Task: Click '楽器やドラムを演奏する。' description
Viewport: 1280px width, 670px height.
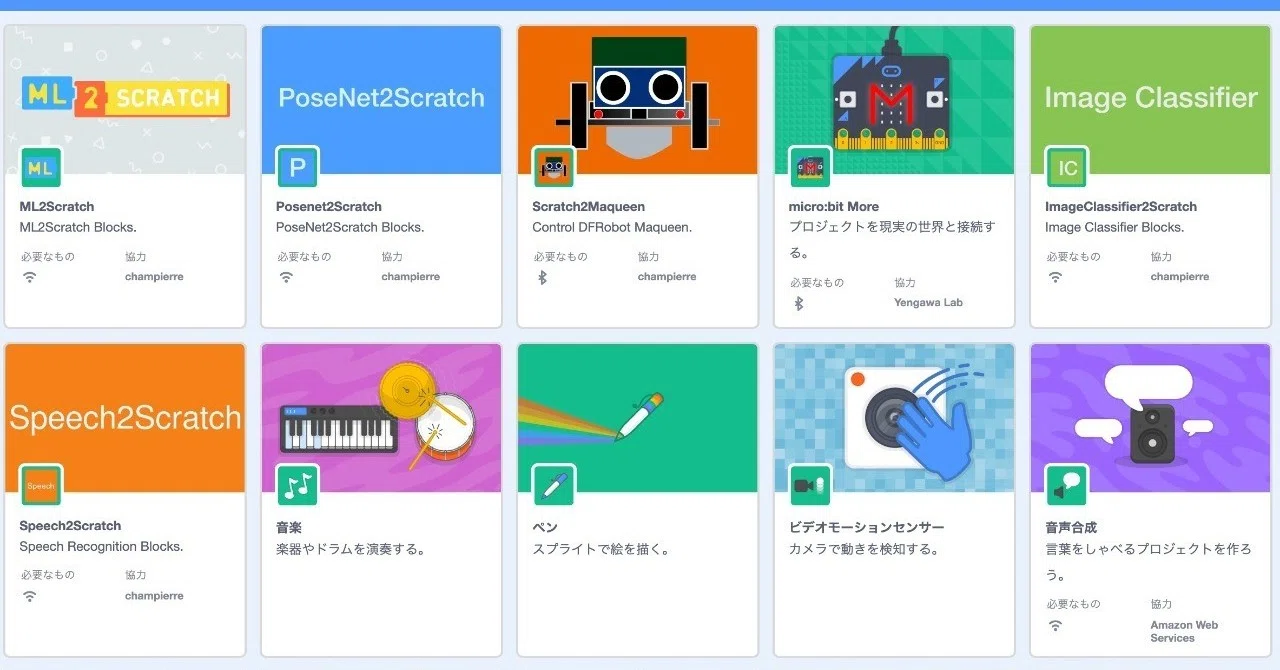Action: 352,549
